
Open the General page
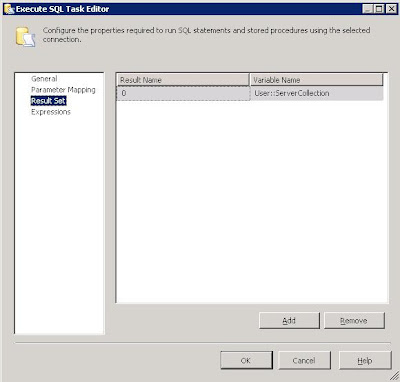[44, 79]
